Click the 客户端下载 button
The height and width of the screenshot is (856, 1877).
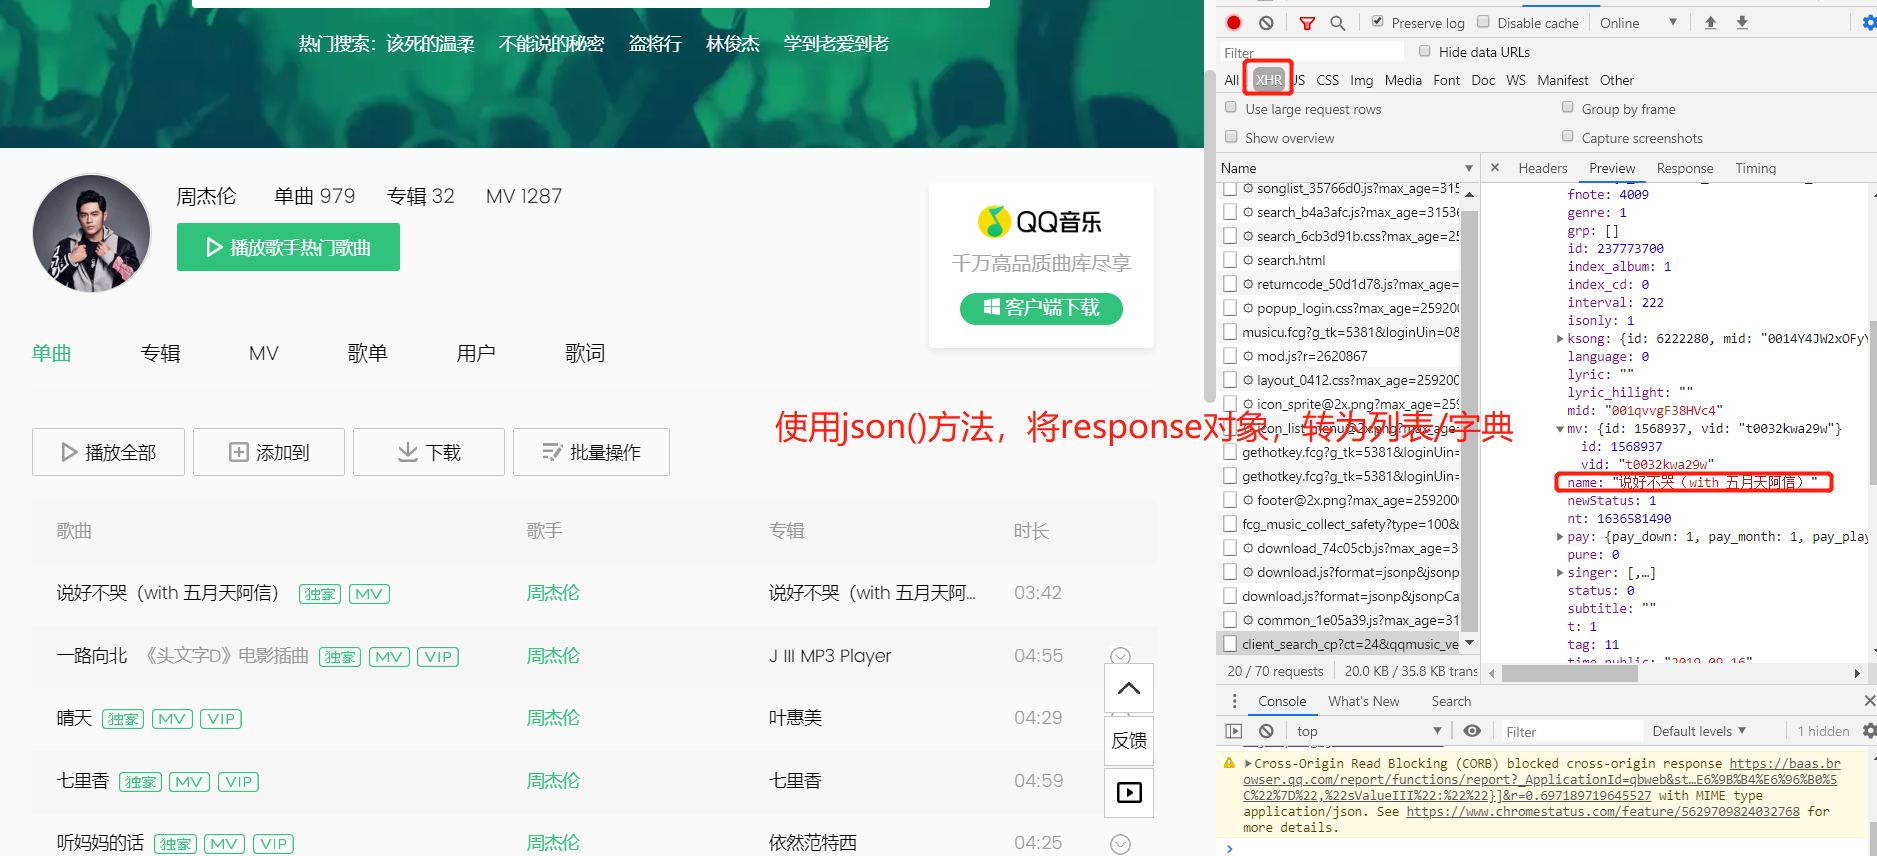pos(1041,308)
